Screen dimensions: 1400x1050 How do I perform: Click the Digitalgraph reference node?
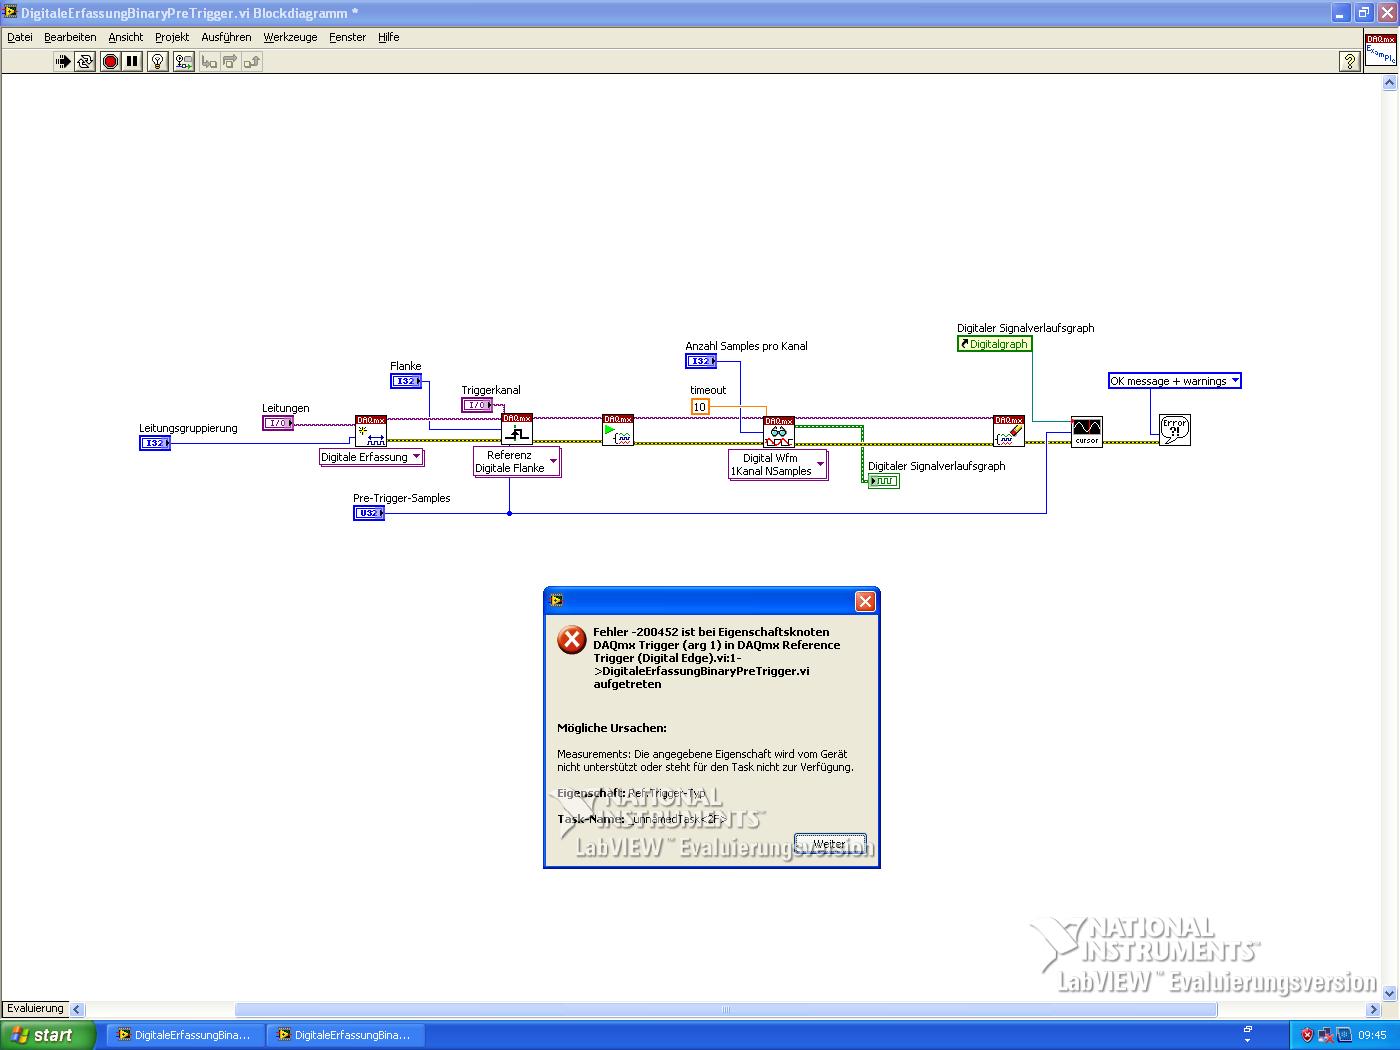click(x=994, y=344)
